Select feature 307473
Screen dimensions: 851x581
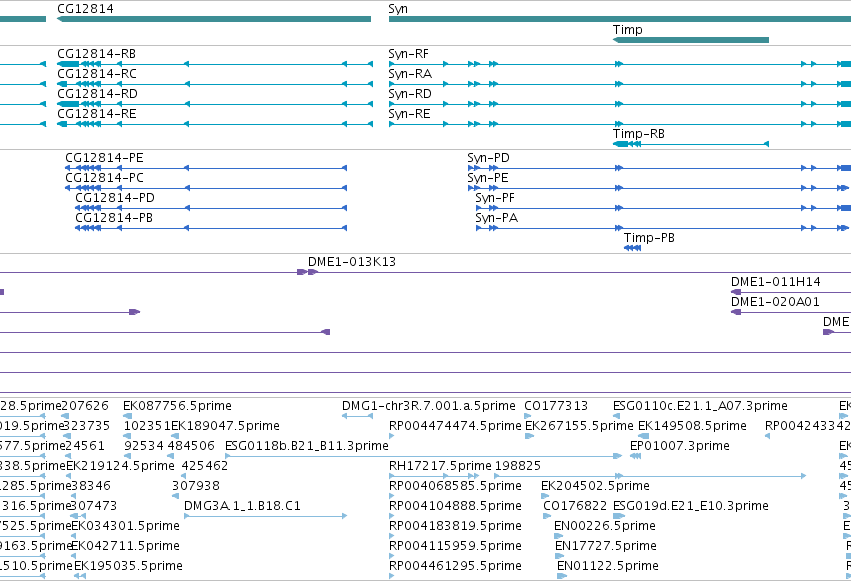click(x=93, y=506)
